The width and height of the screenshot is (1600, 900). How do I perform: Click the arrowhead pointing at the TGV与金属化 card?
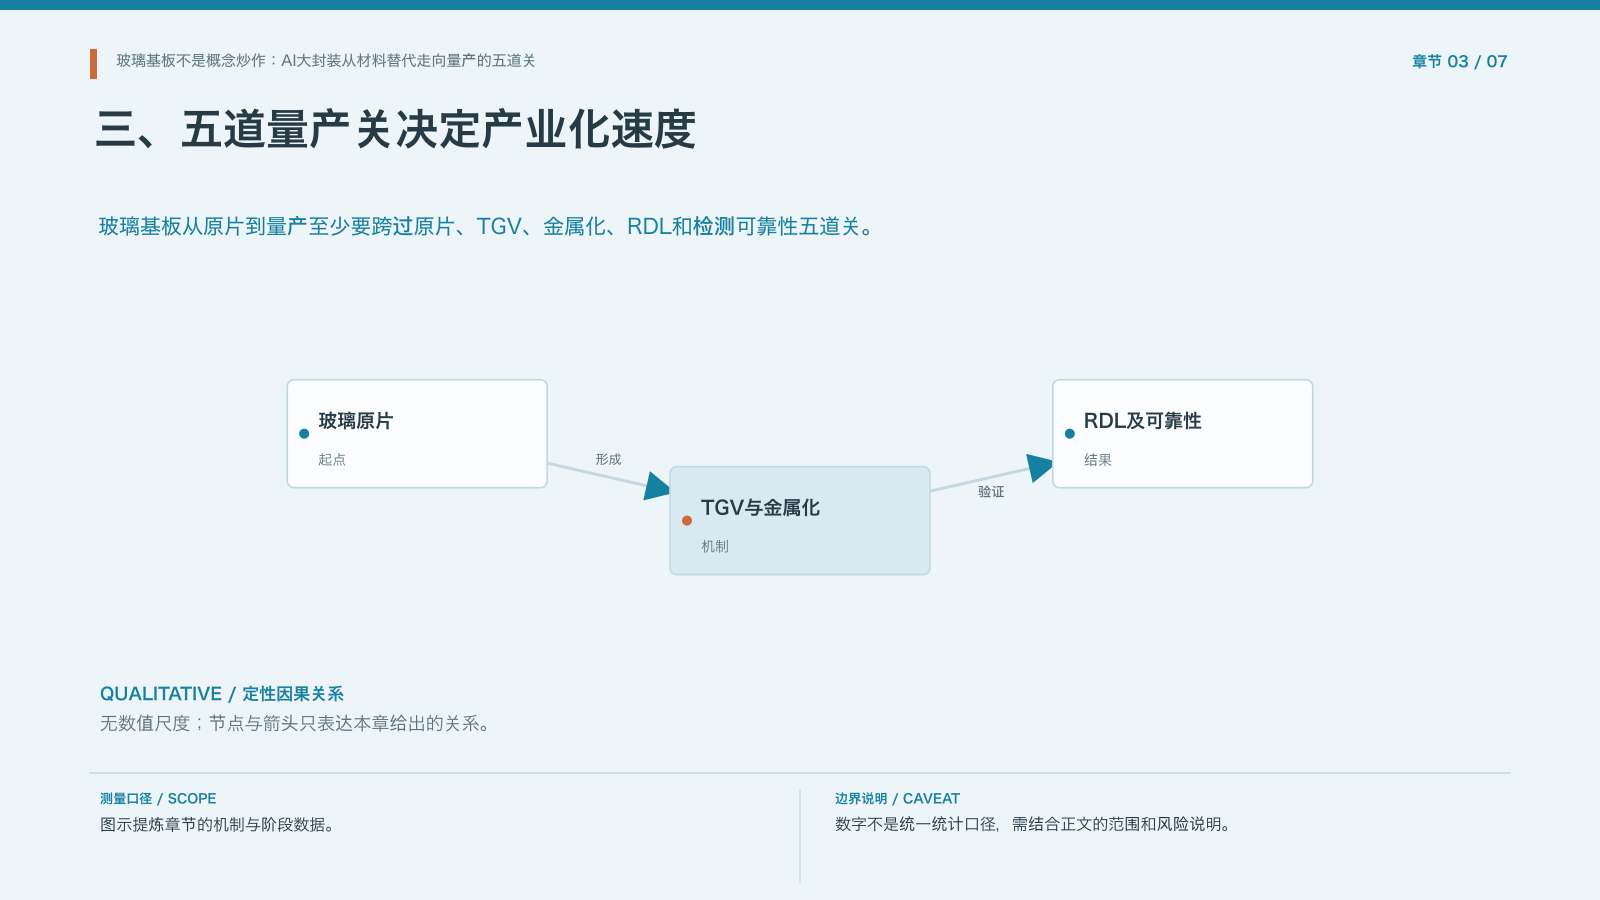click(x=657, y=486)
